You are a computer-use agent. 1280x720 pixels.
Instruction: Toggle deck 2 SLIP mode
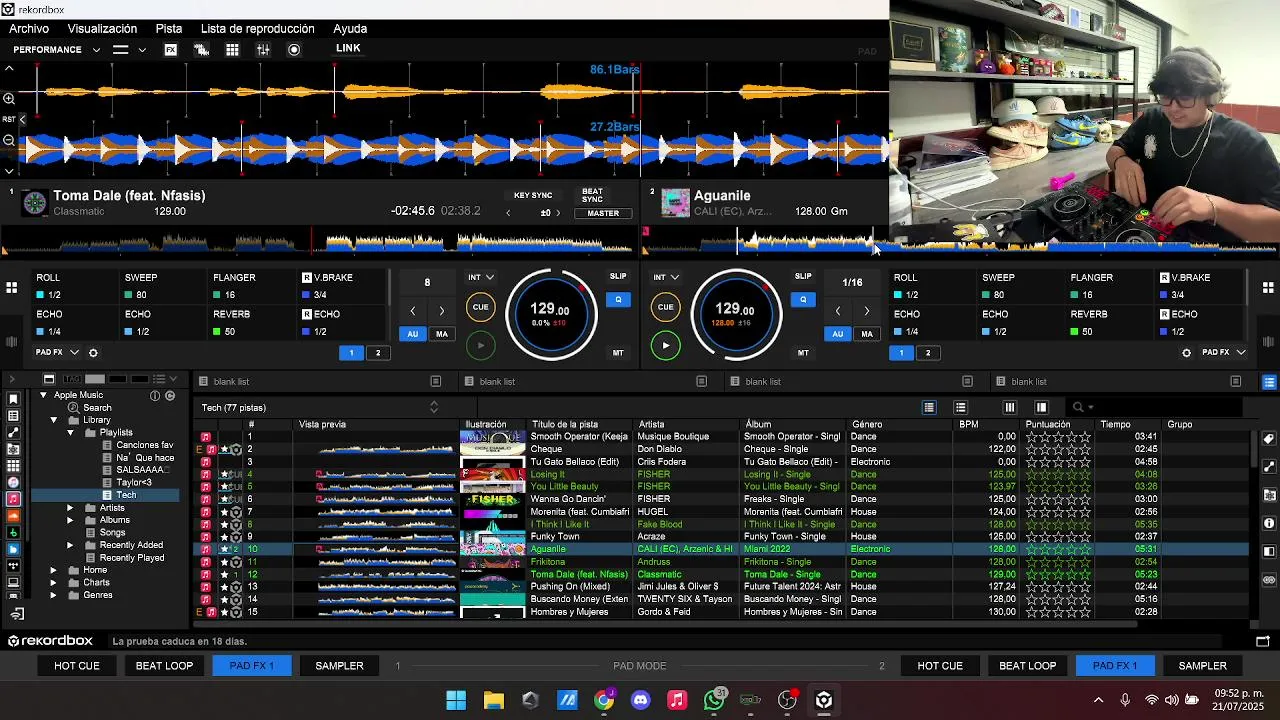(803, 277)
